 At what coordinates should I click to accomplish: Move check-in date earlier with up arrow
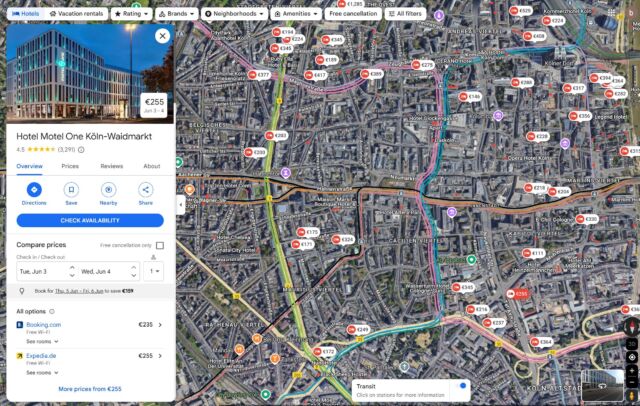point(72,268)
